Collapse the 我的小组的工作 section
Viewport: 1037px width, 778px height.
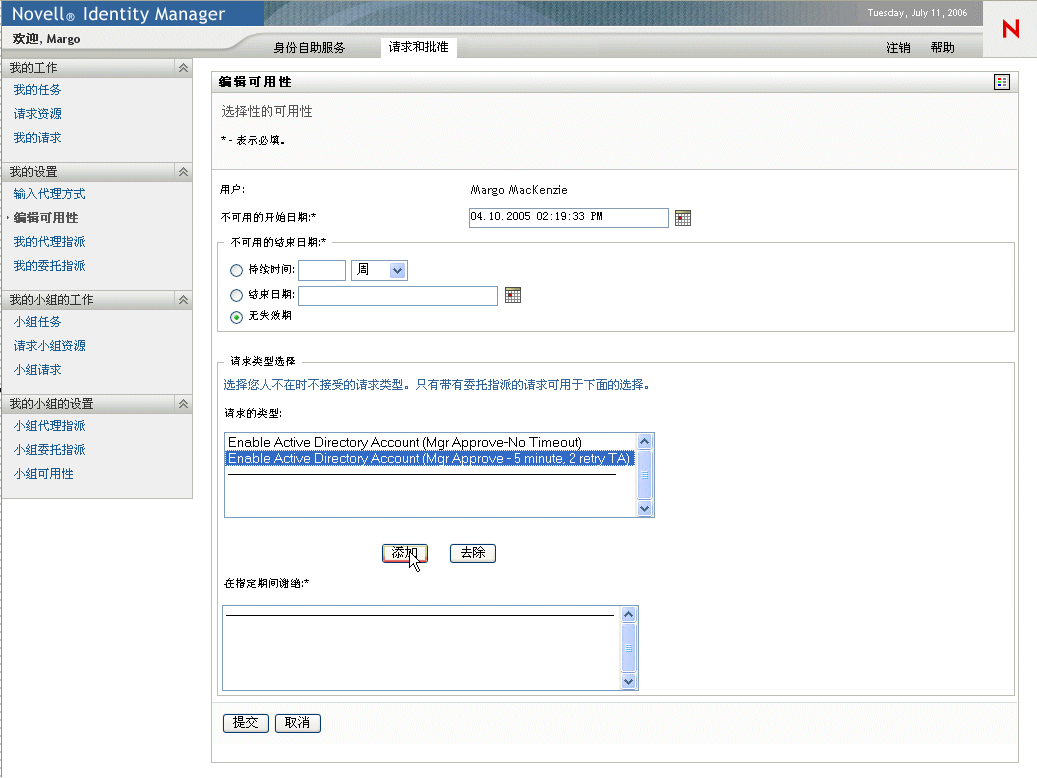183,300
